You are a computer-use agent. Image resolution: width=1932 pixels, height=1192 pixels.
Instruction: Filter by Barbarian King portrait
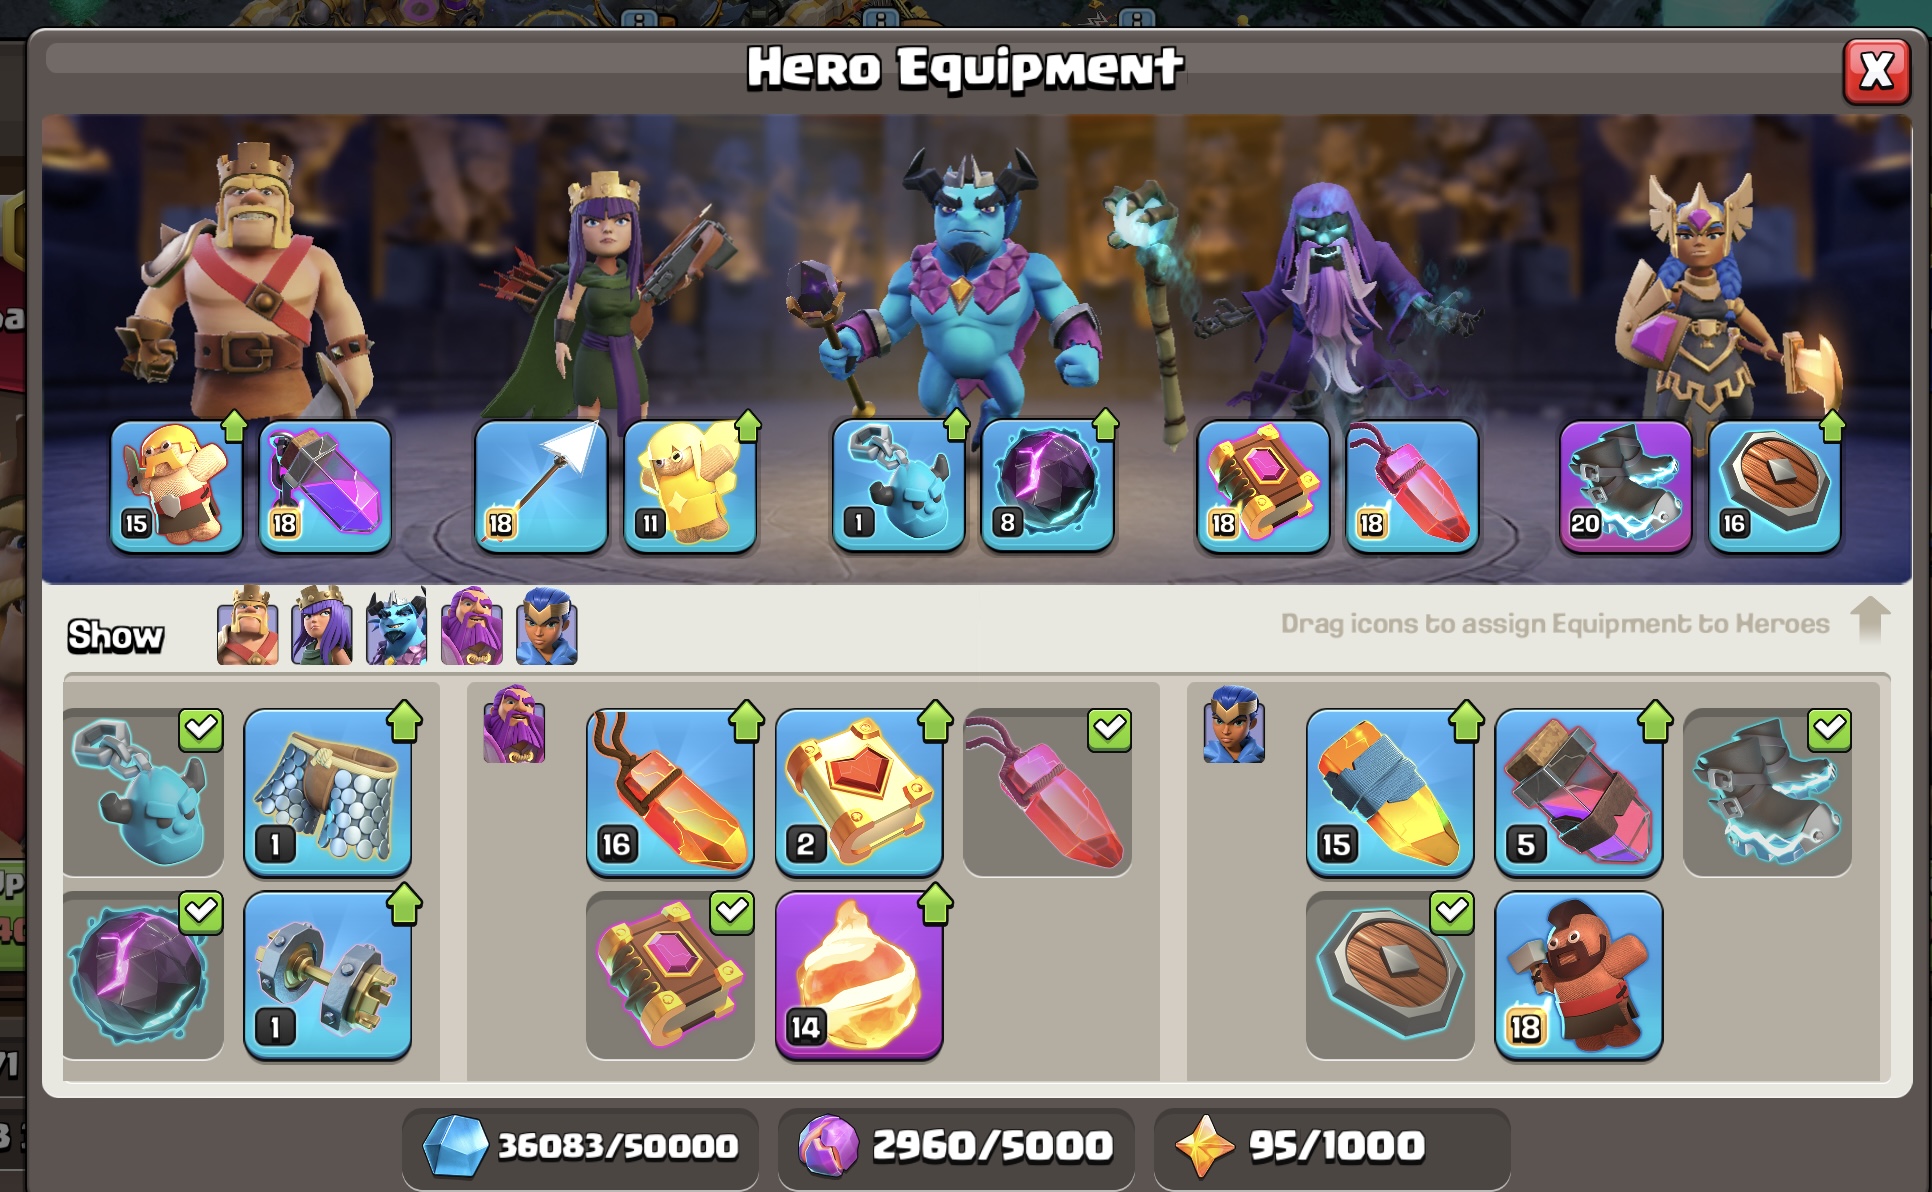point(248,627)
